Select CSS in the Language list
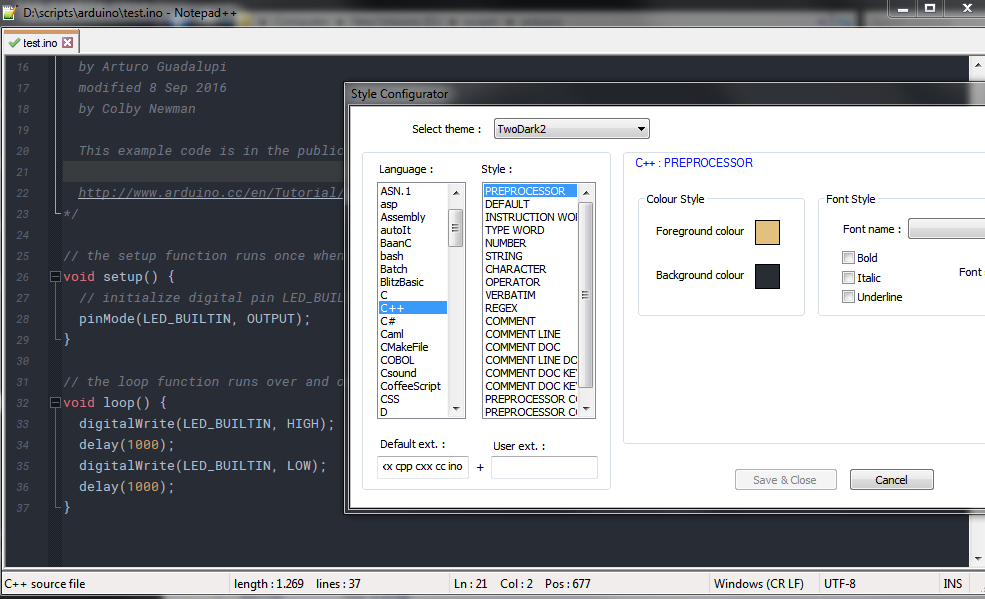Image resolution: width=985 pixels, height=599 pixels. pos(389,399)
